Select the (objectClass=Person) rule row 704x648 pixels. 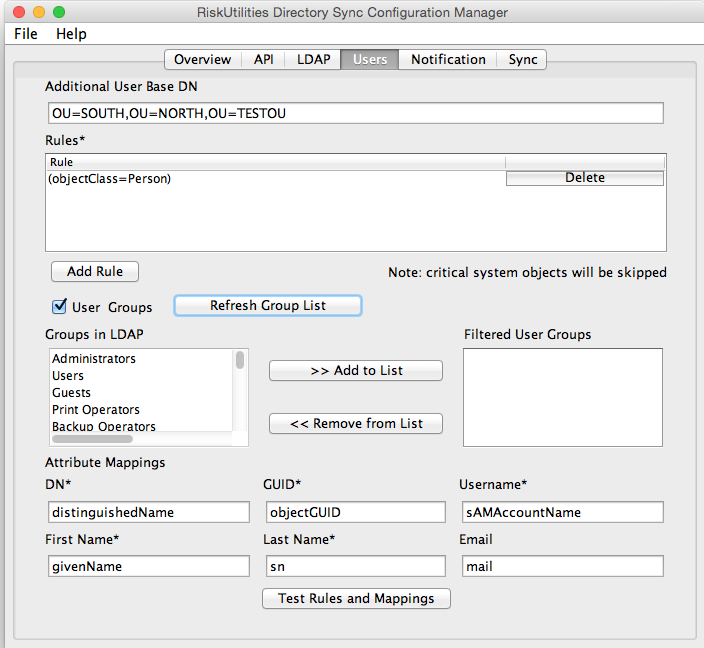(x=276, y=179)
